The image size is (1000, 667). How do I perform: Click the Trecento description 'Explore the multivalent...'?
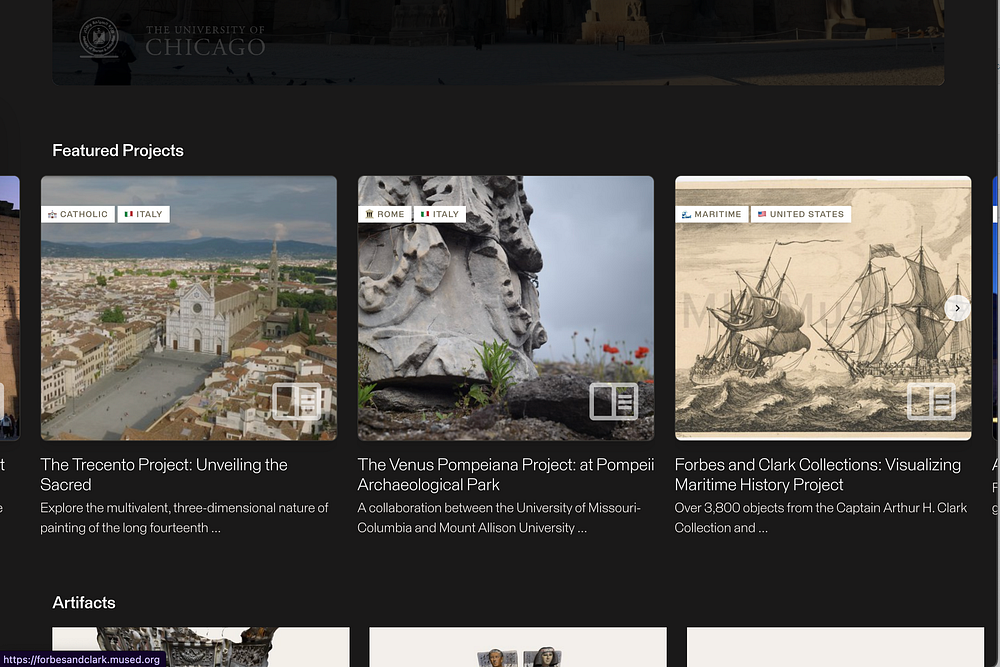(x=184, y=518)
